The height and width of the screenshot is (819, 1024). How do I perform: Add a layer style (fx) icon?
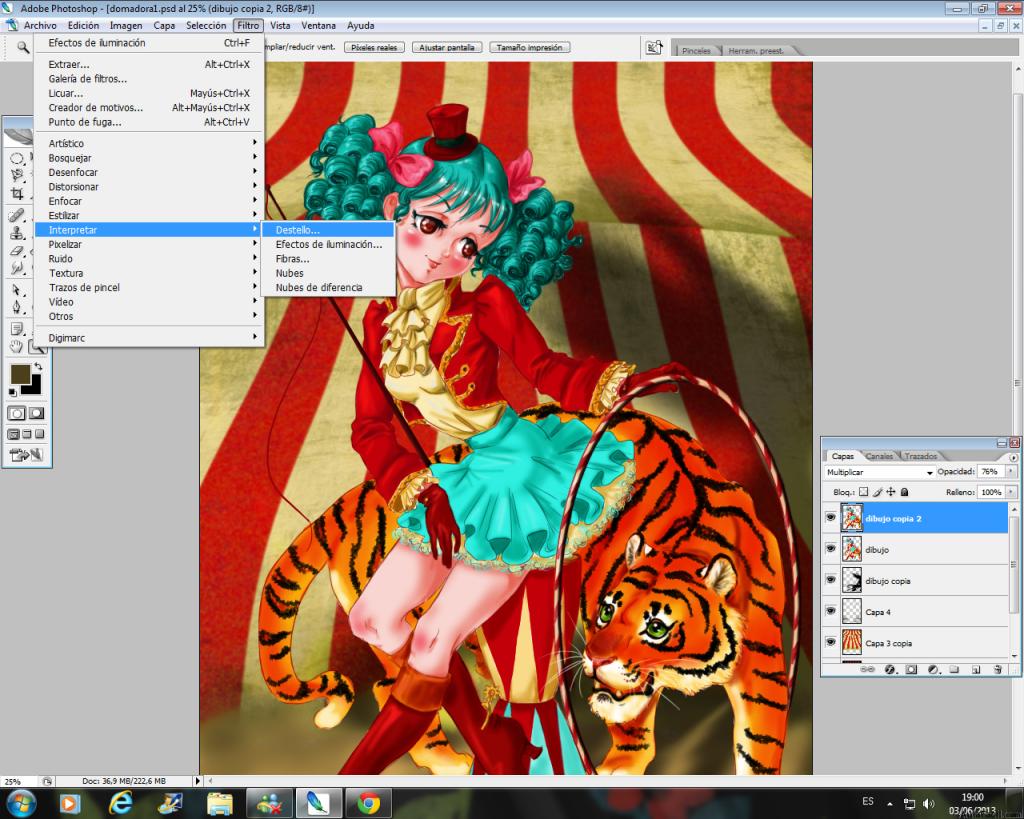(889, 669)
